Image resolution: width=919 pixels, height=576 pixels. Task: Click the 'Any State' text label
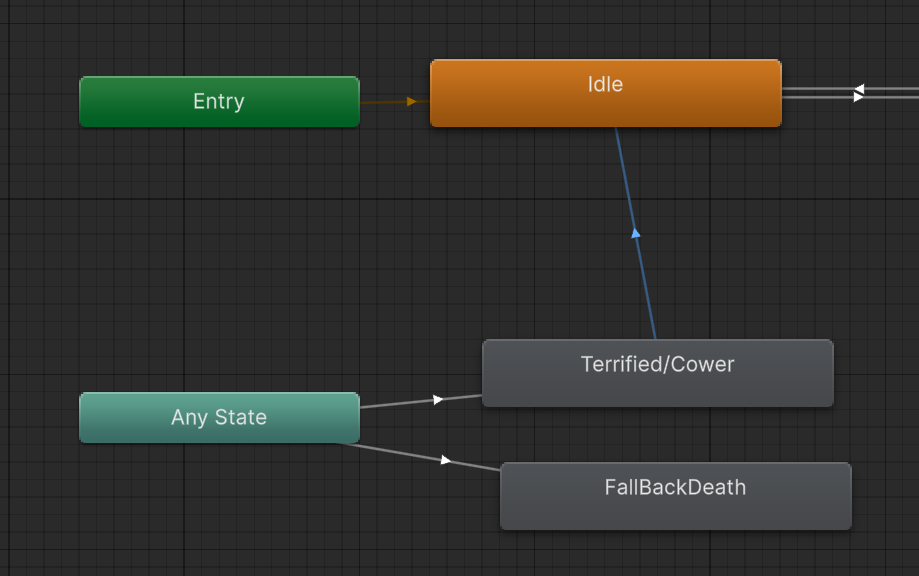coord(218,418)
